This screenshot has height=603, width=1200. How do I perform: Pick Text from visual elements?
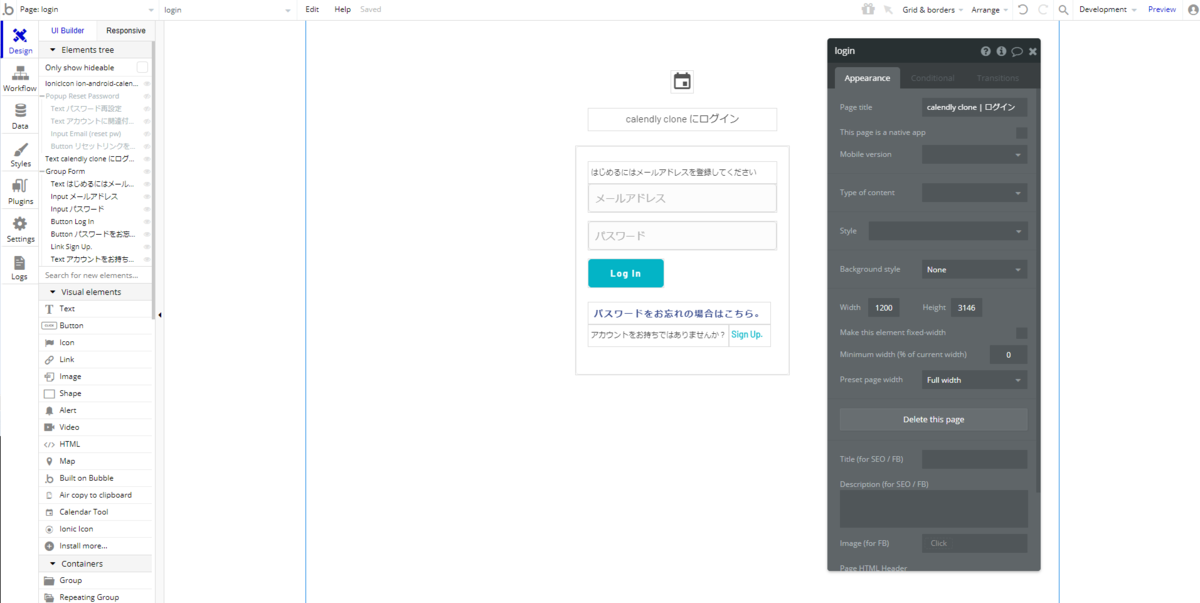click(97, 309)
